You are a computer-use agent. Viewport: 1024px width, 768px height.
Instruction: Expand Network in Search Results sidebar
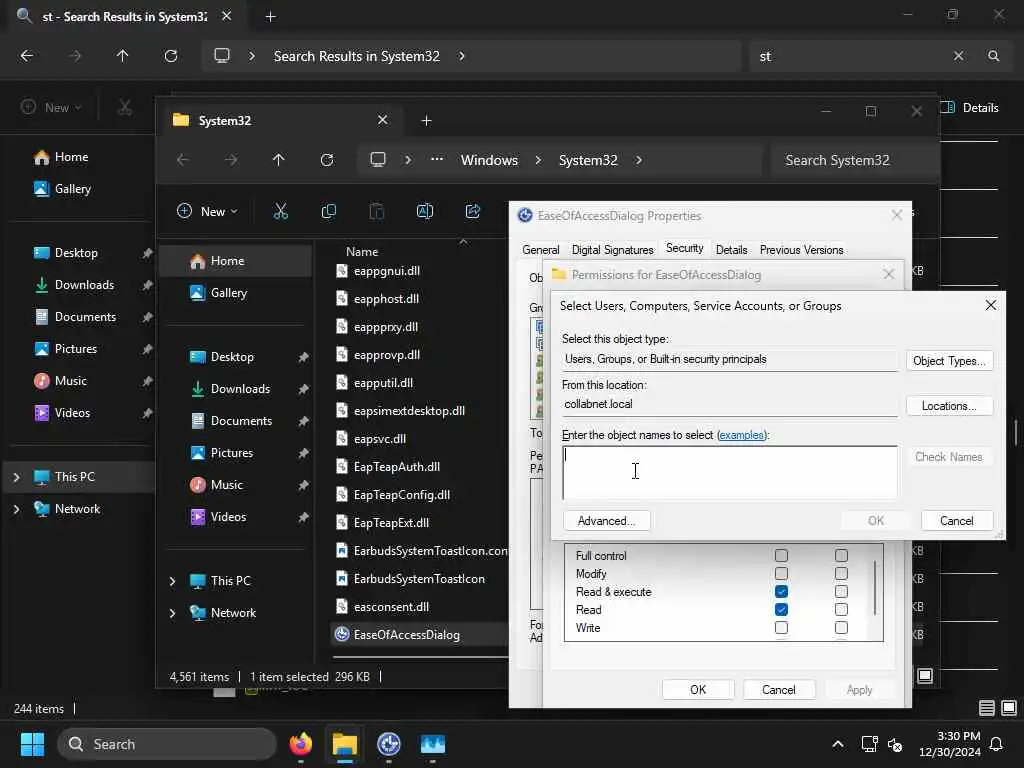[16, 509]
